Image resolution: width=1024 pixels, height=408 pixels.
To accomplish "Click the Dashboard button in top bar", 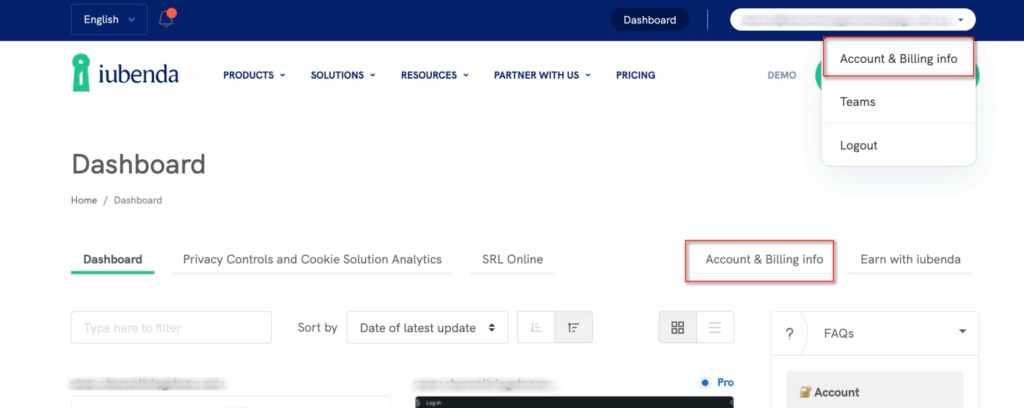I will [649, 19].
